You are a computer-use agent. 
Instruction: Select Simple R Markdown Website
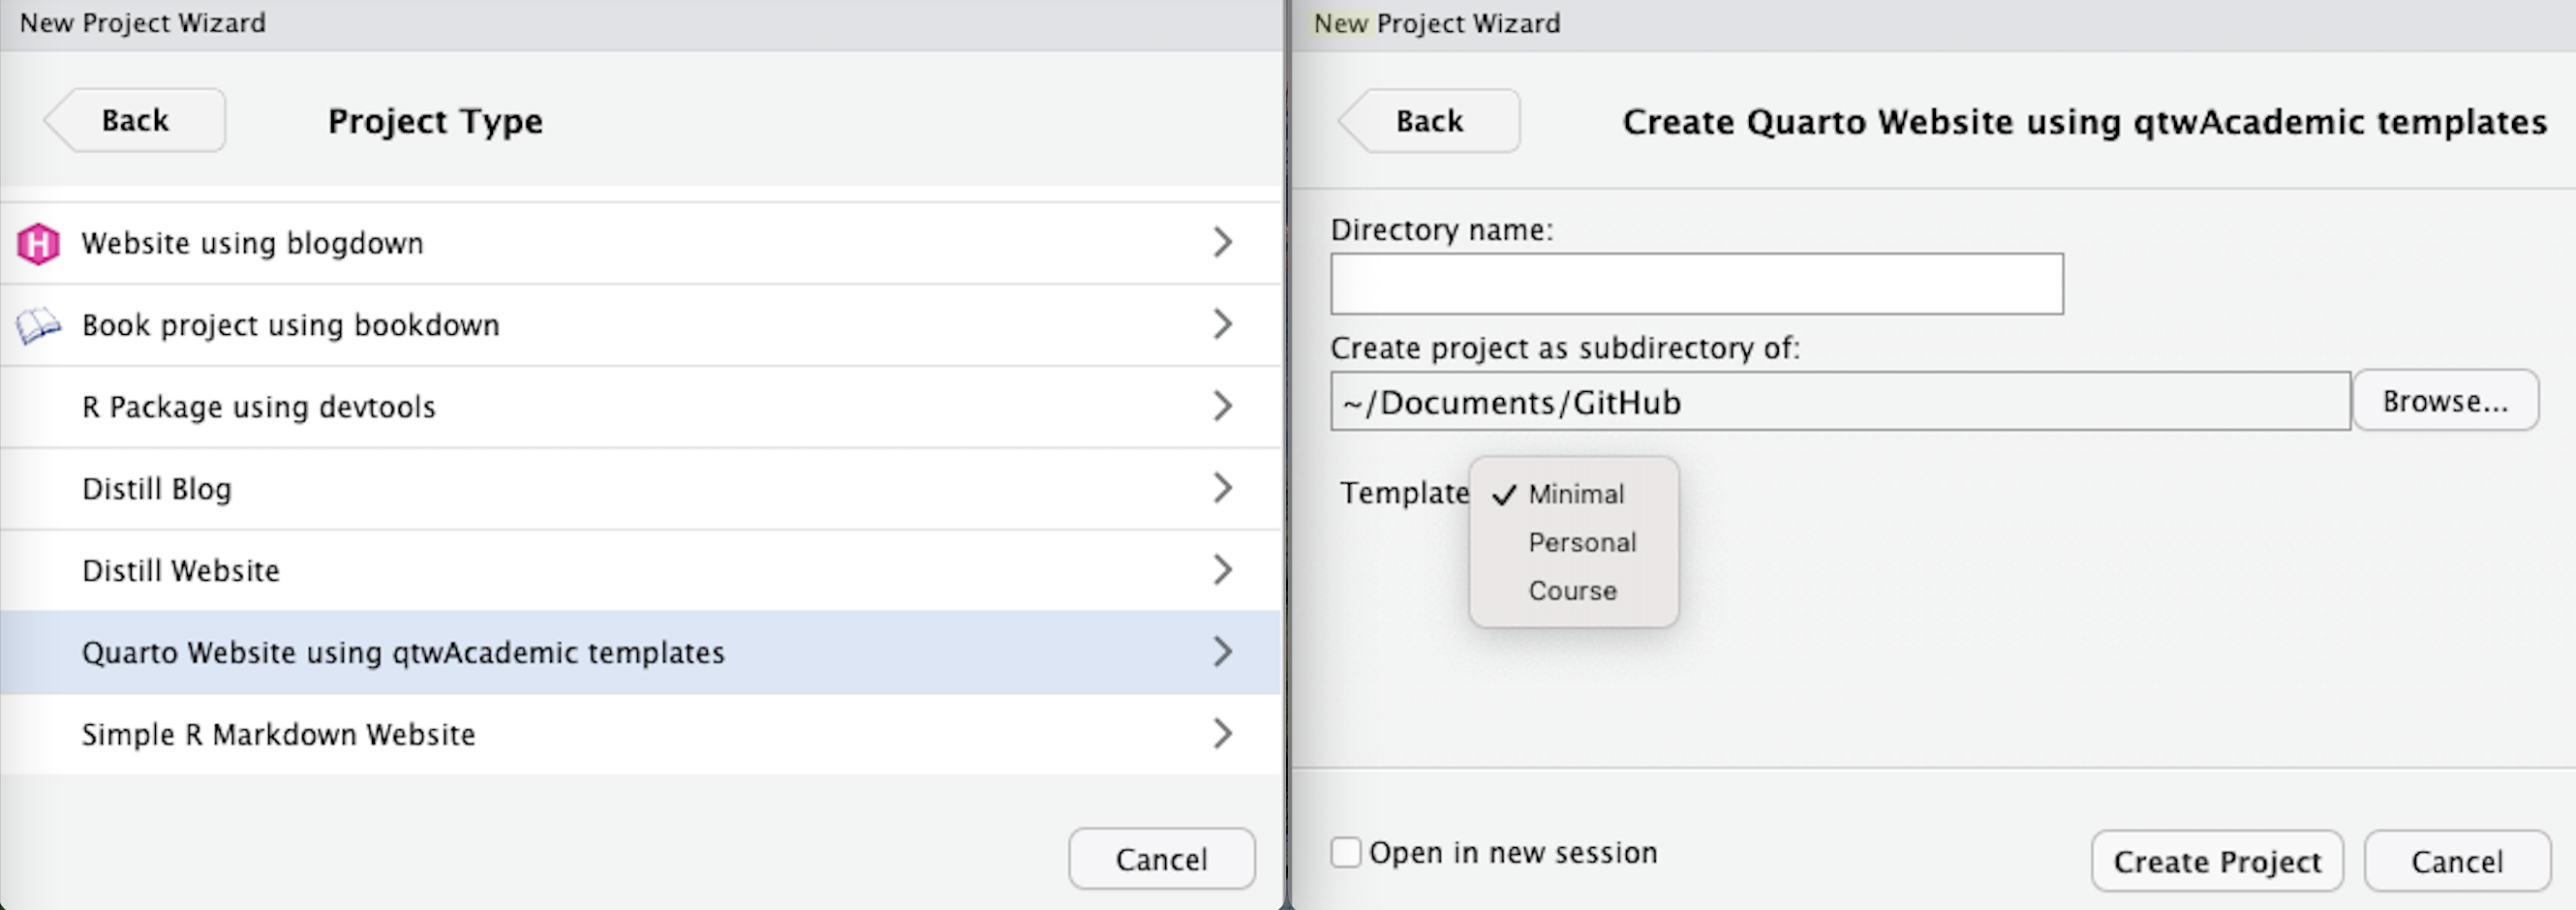(x=278, y=735)
